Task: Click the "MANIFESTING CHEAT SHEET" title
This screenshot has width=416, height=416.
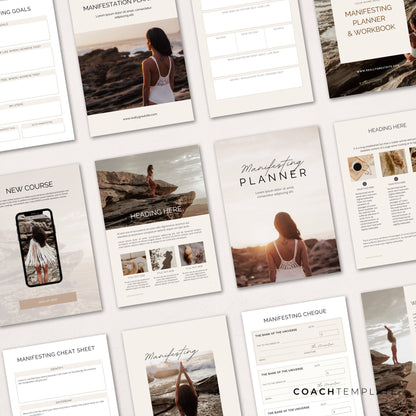Action: (56, 353)
